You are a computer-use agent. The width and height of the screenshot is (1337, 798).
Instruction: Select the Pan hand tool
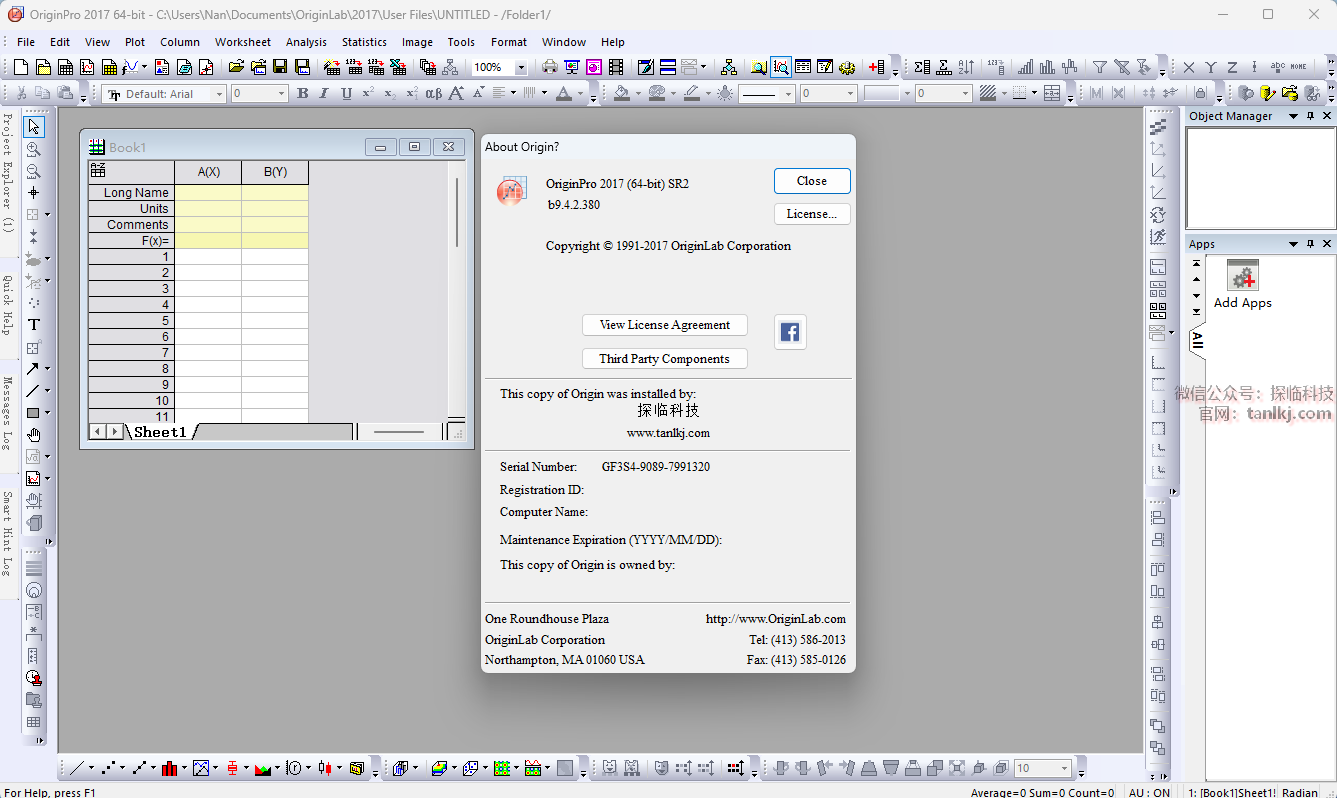pyautogui.click(x=34, y=434)
